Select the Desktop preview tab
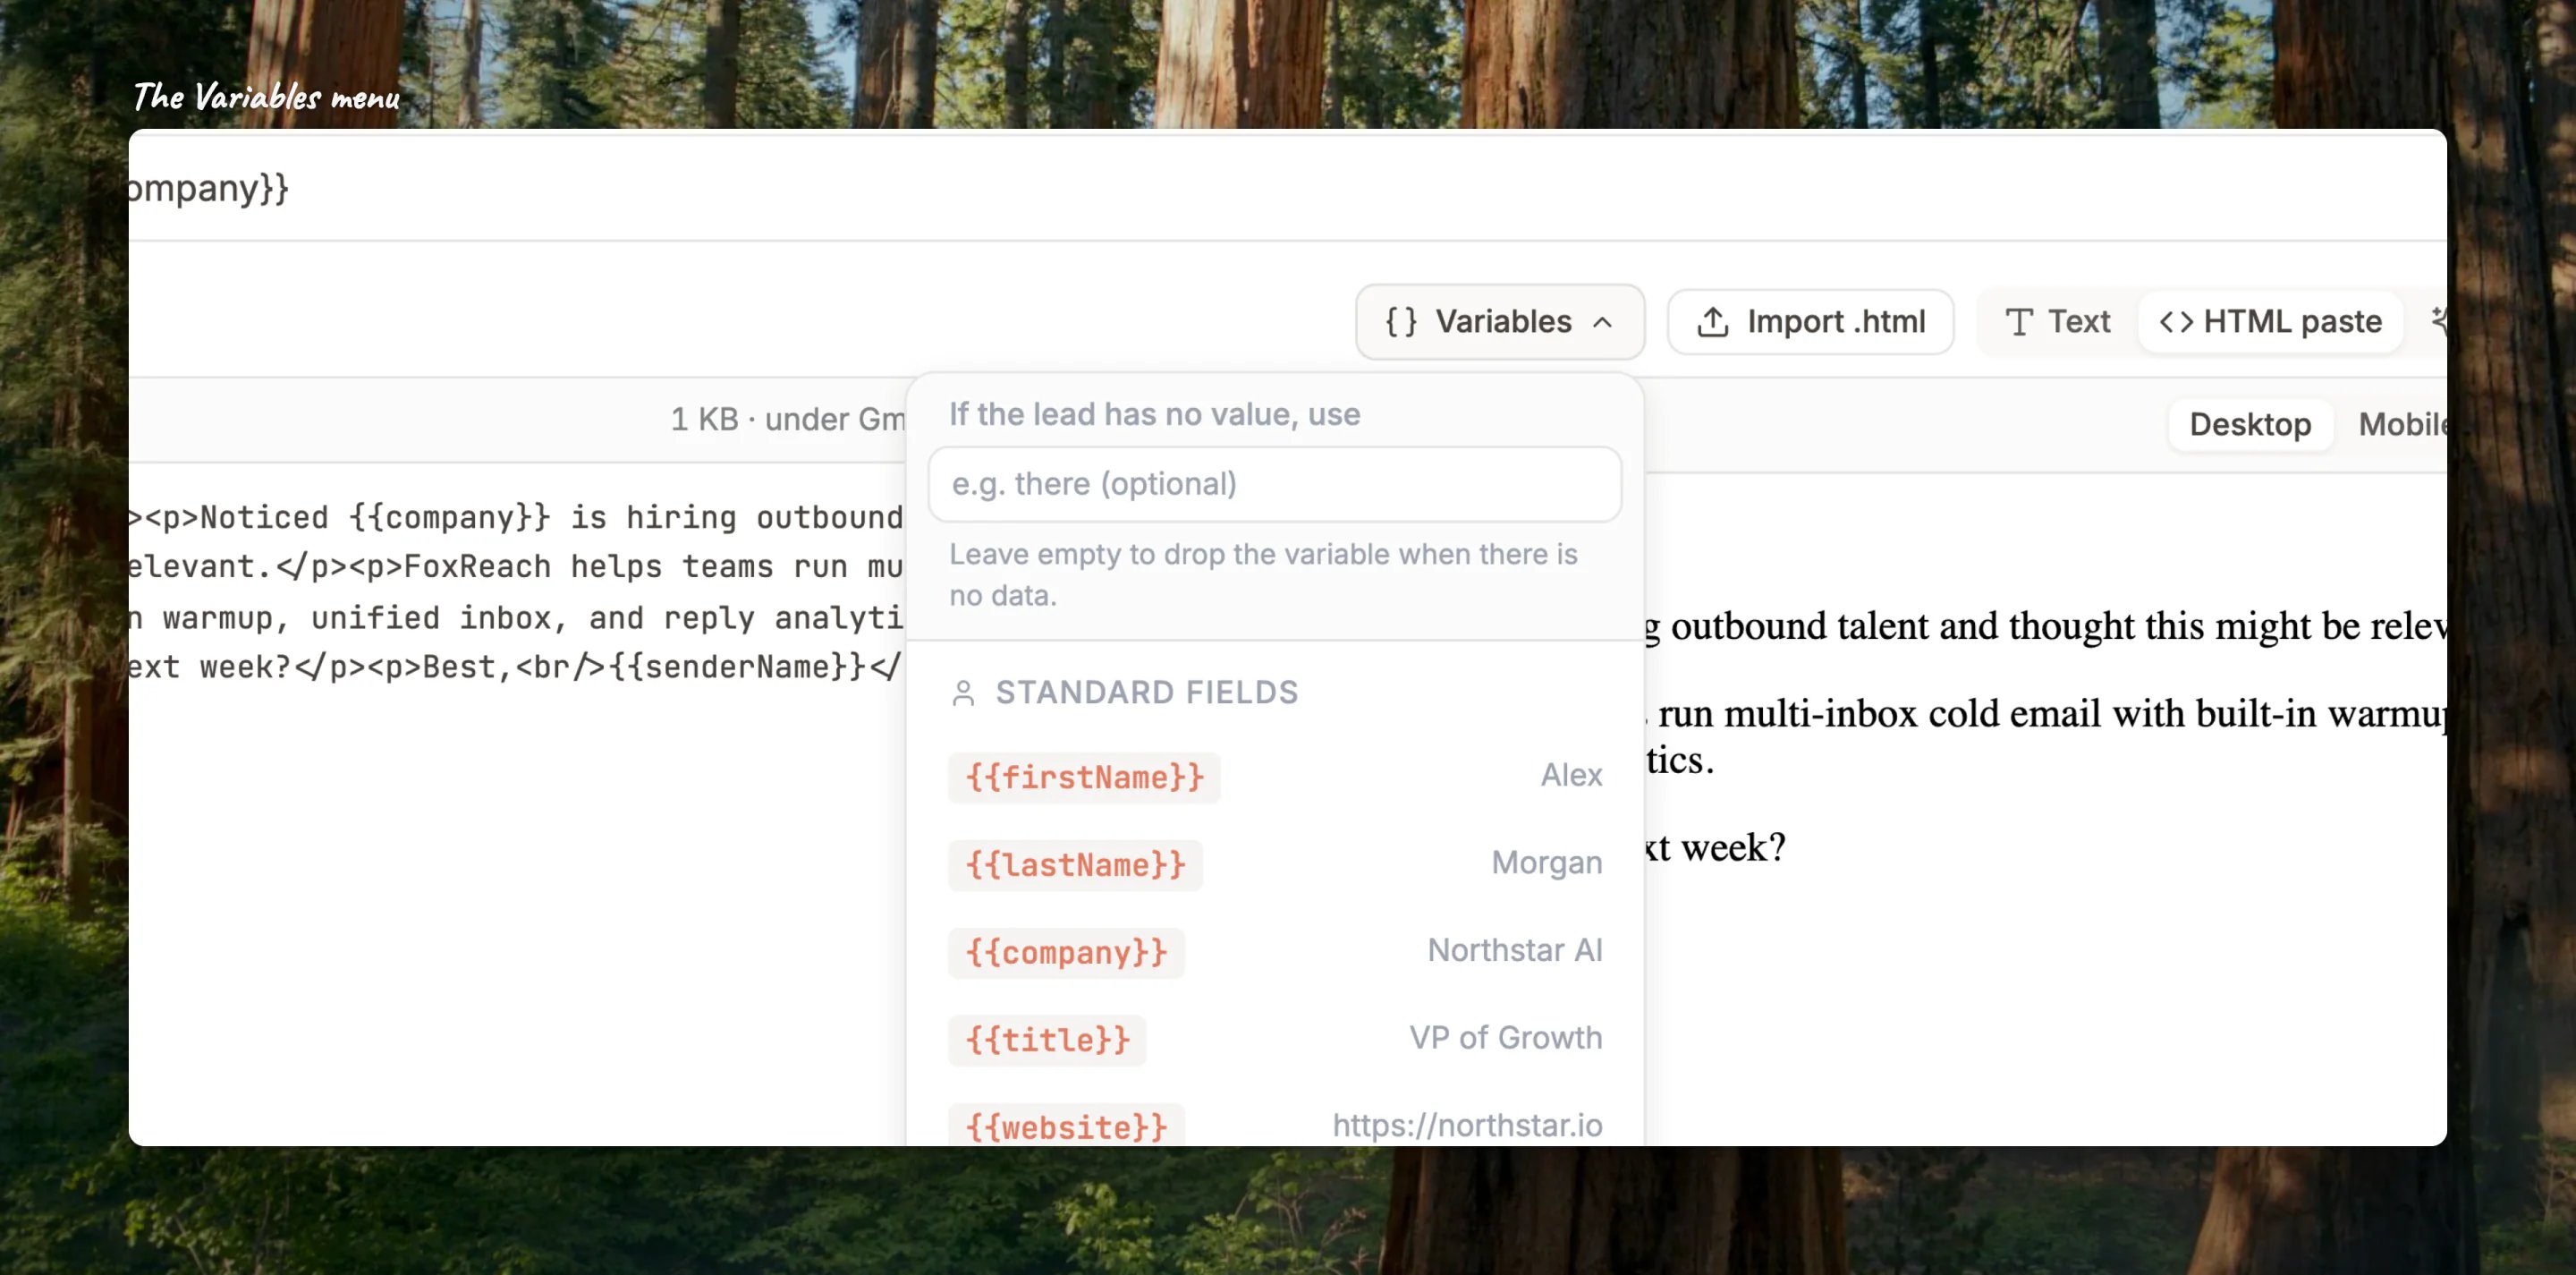 [x=2250, y=424]
